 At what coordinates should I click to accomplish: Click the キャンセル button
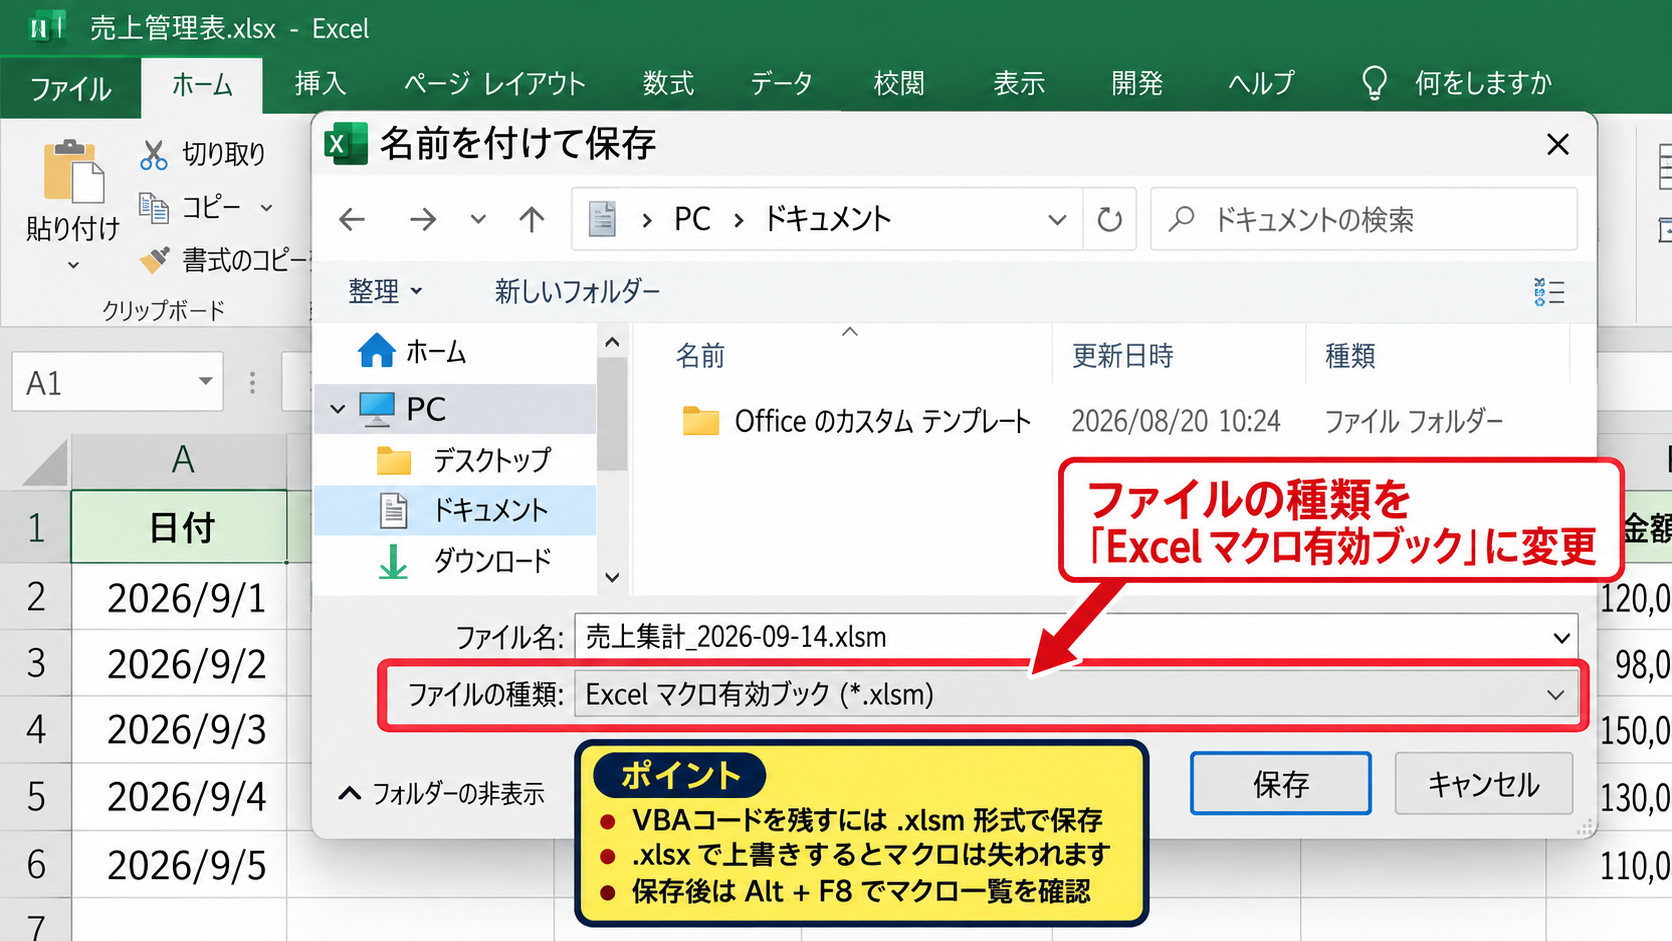click(x=1484, y=784)
